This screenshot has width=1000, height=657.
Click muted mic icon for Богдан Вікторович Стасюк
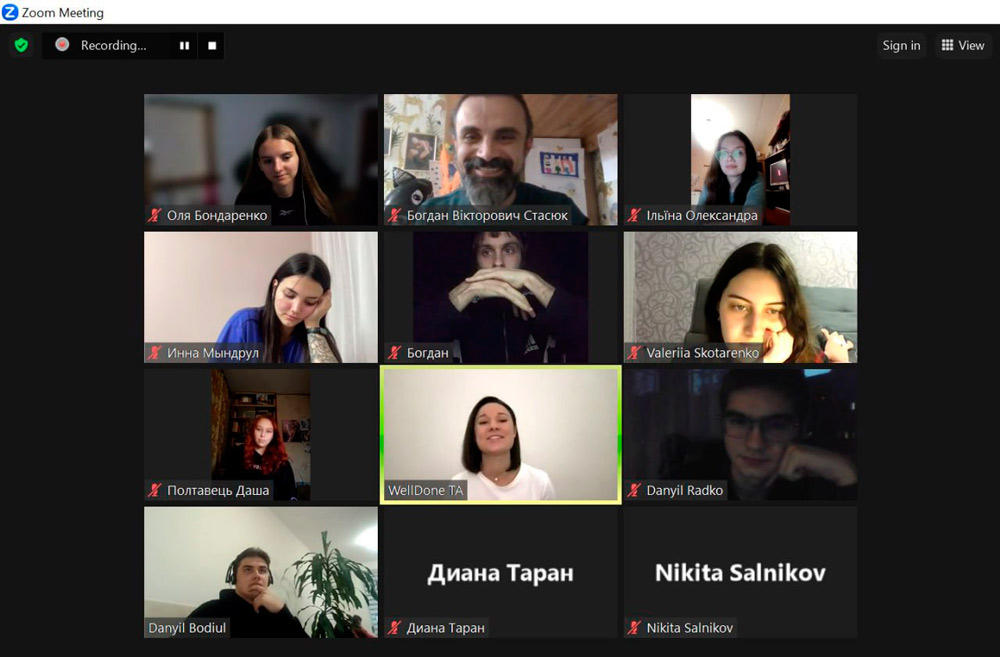click(394, 215)
